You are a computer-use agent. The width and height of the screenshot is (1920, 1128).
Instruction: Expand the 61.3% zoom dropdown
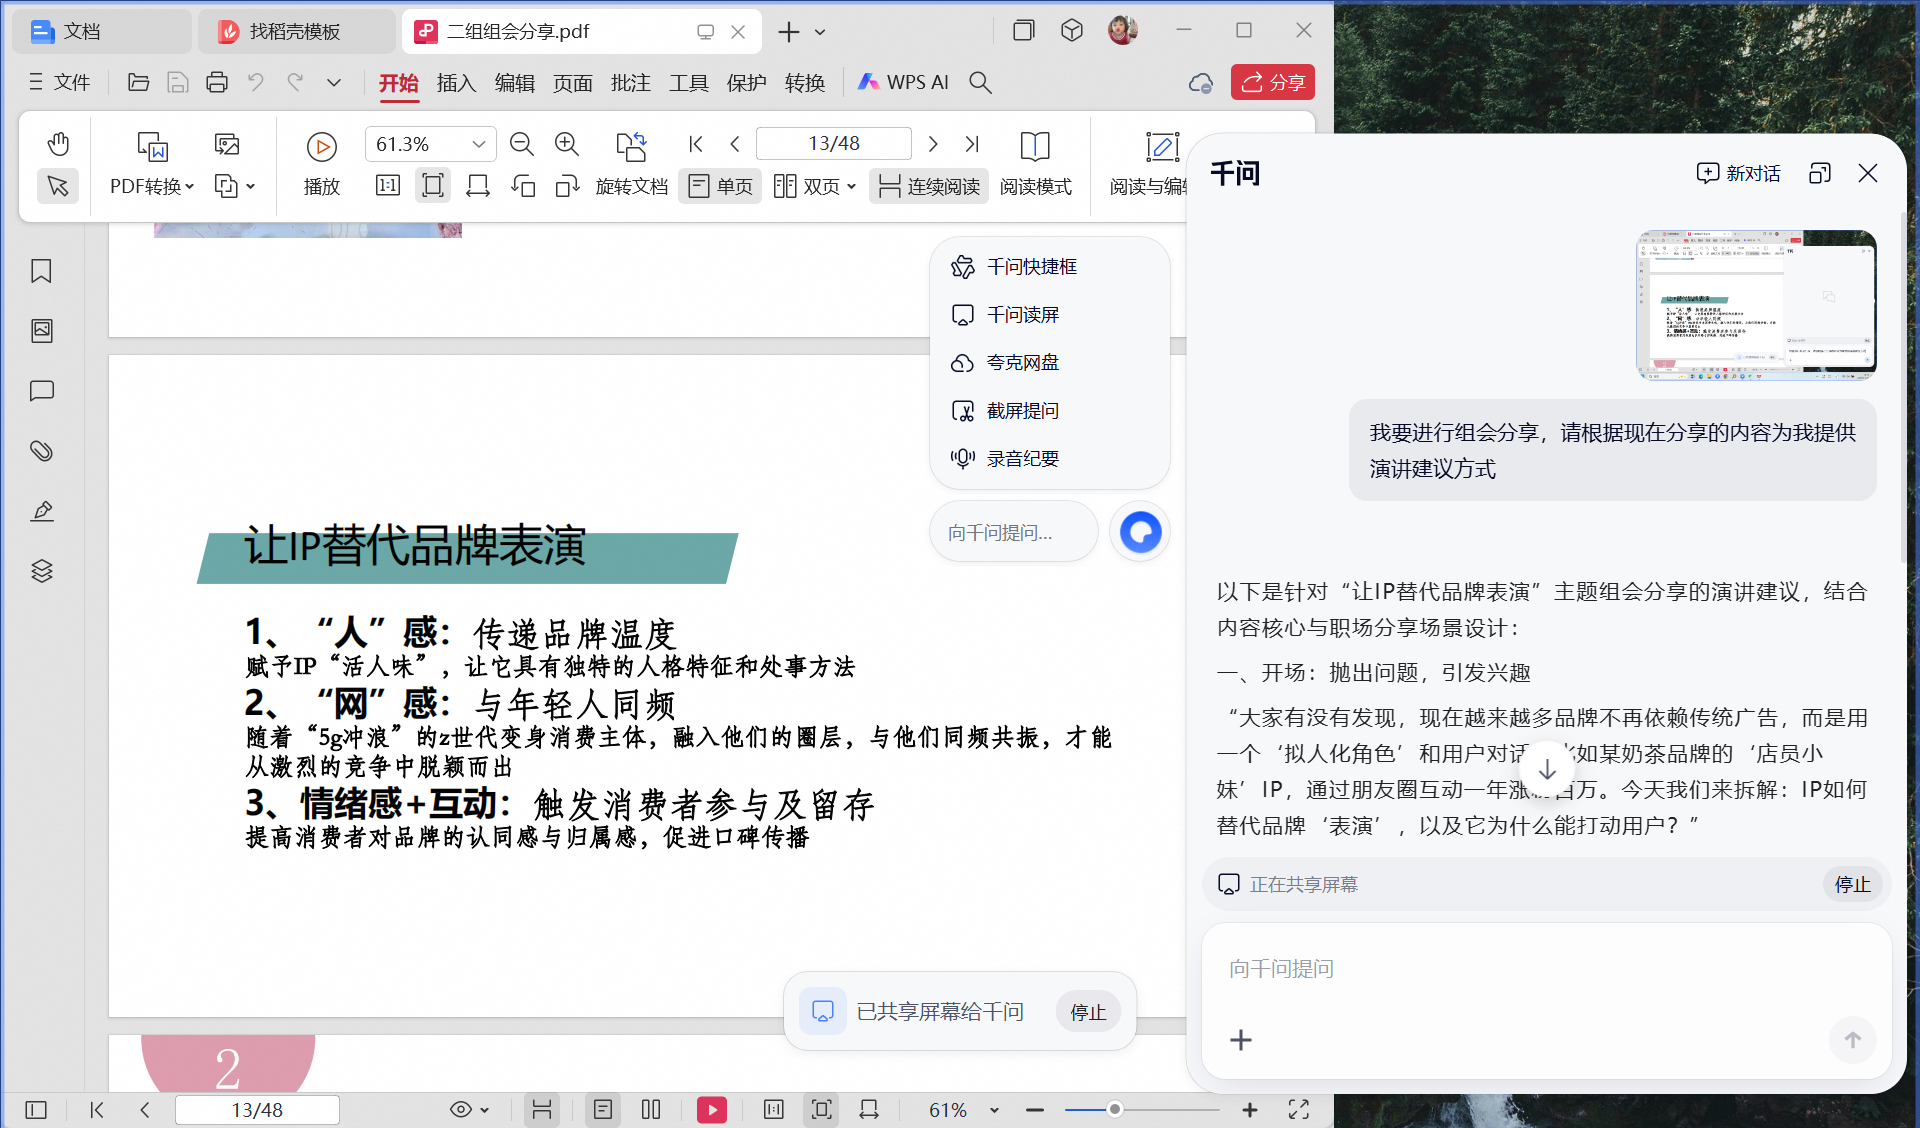click(x=479, y=144)
